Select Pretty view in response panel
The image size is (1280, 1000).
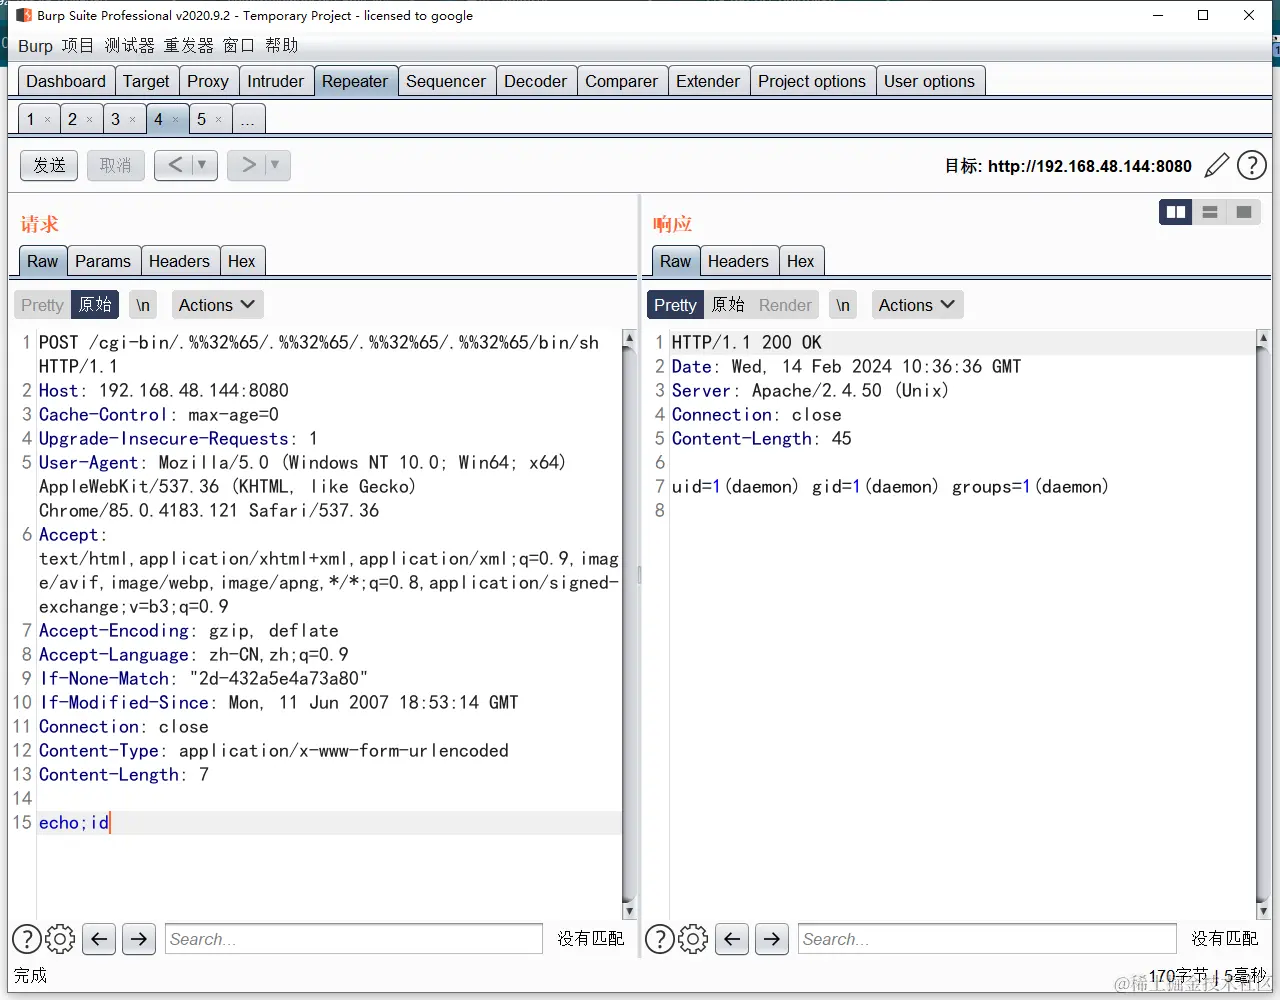point(675,305)
